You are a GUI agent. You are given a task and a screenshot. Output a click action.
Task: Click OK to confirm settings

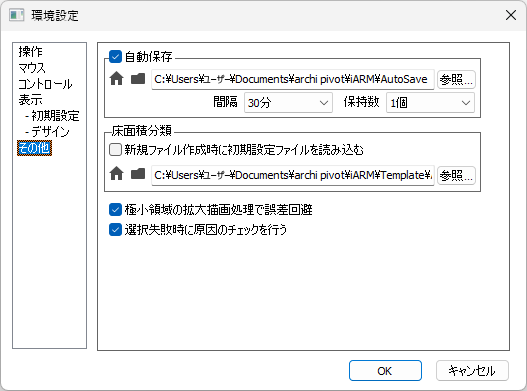tap(385, 371)
